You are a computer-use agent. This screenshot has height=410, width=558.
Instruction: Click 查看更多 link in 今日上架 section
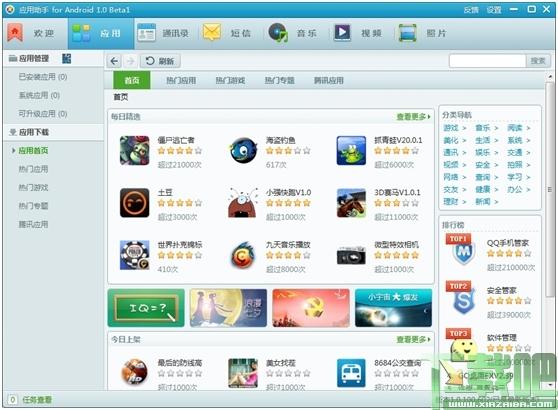coord(413,340)
